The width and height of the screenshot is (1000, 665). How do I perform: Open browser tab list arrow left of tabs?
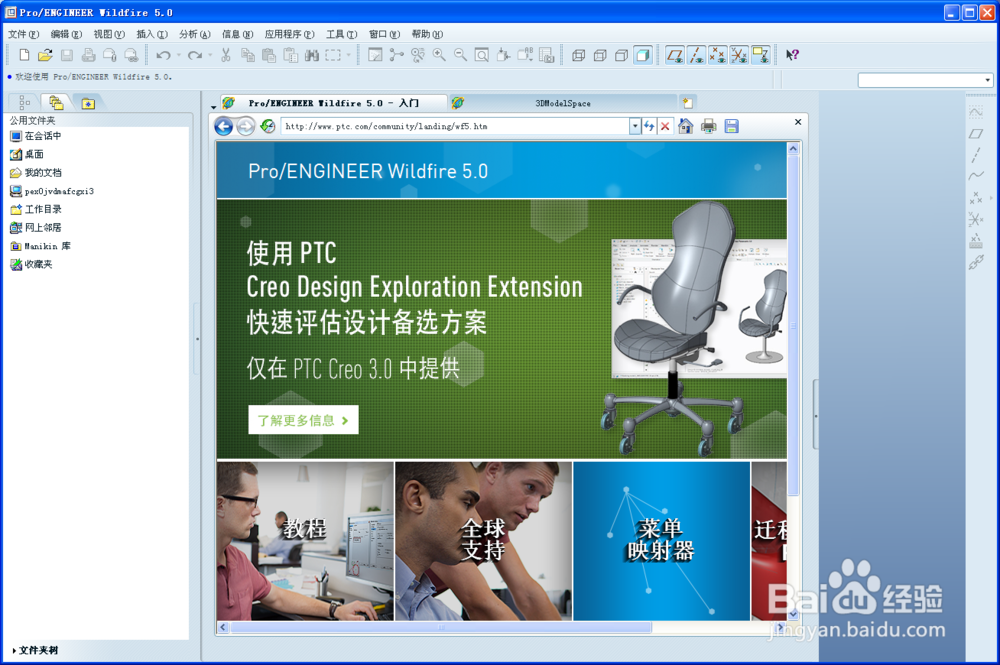(x=214, y=106)
